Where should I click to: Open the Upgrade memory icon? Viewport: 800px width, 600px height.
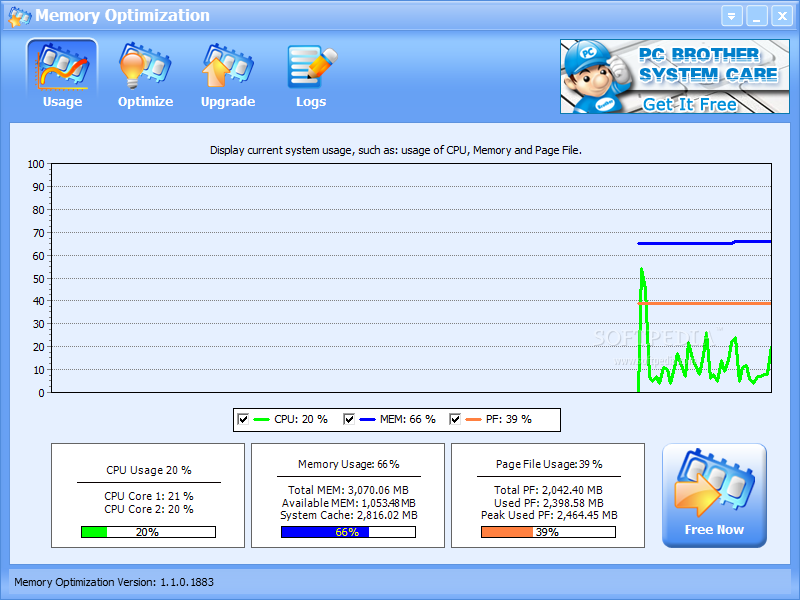tap(228, 74)
